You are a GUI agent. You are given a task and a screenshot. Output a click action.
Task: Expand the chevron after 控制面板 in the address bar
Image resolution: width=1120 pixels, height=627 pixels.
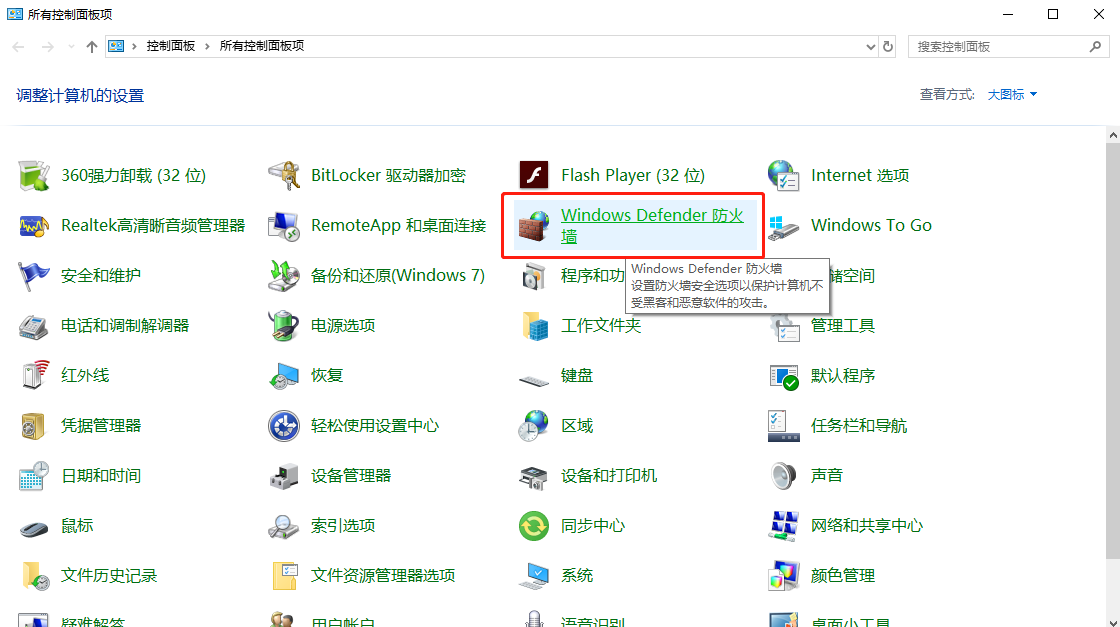(207, 46)
